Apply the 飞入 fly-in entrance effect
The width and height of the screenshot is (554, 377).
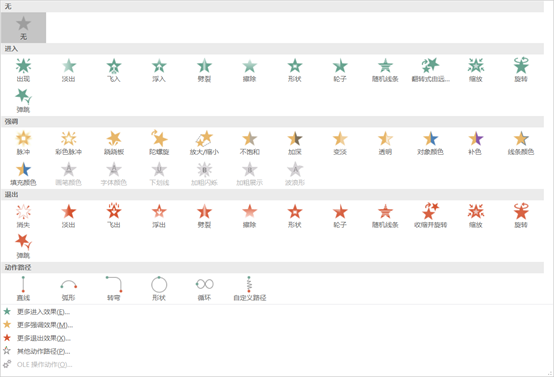click(x=114, y=70)
